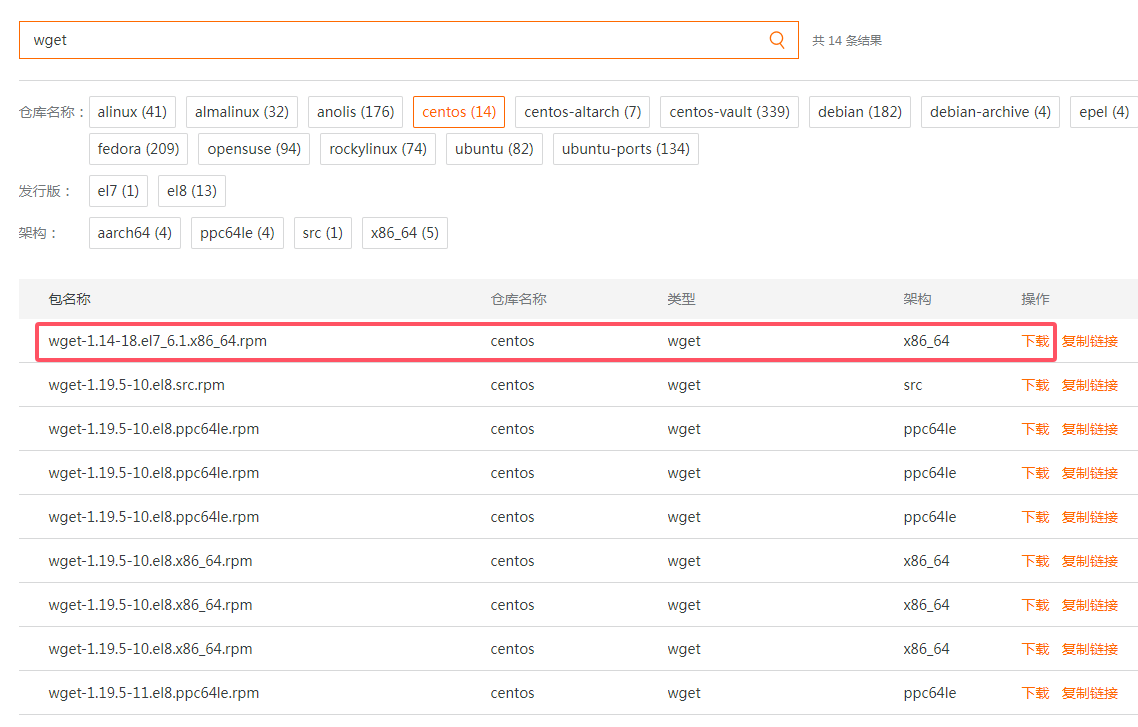Select aarch64 (4) architecture filter
The width and height of the screenshot is (1138, 727).
pyautogui.click(x=135, y=233)
